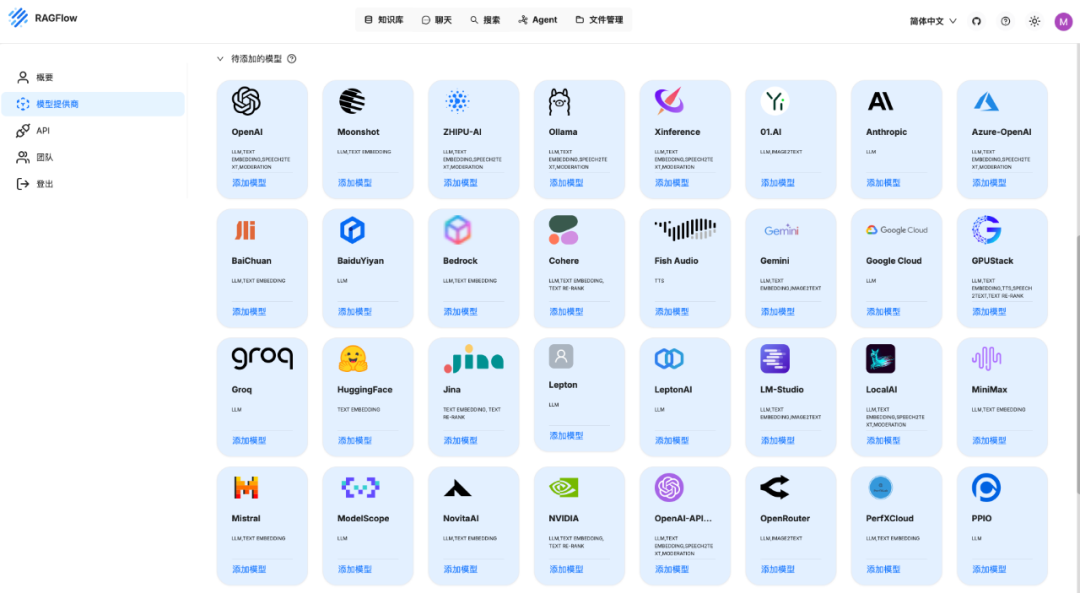Click the user avatar M
This screenshot has width=1080, height=593.
[x=1063, y=21]
